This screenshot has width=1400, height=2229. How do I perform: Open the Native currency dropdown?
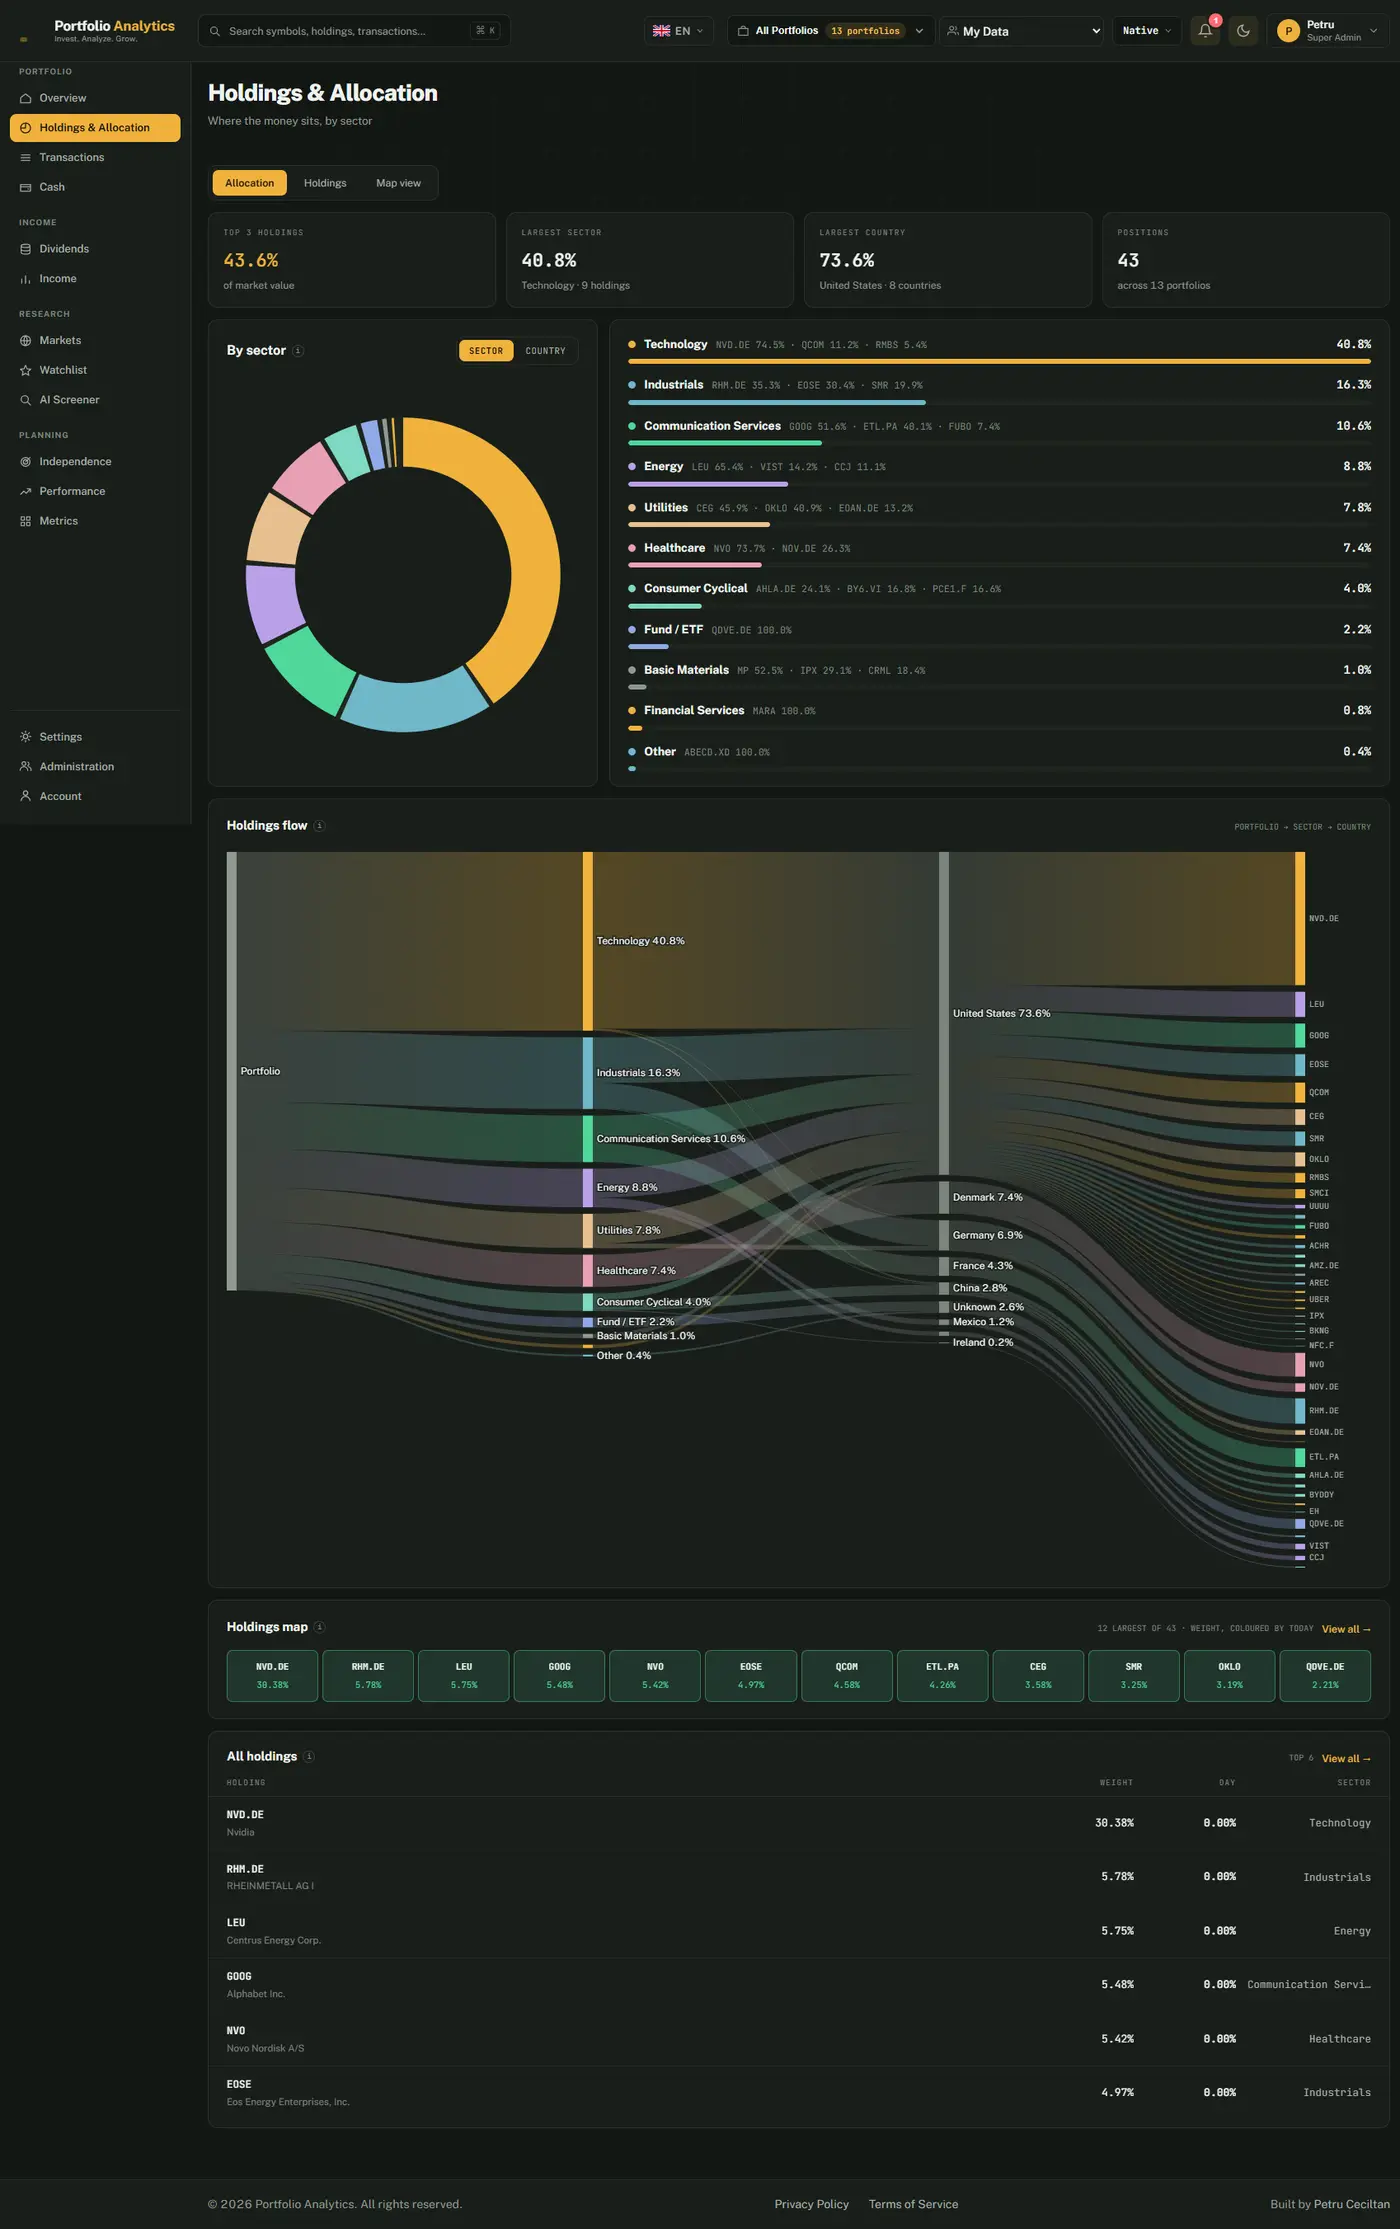1146,31
